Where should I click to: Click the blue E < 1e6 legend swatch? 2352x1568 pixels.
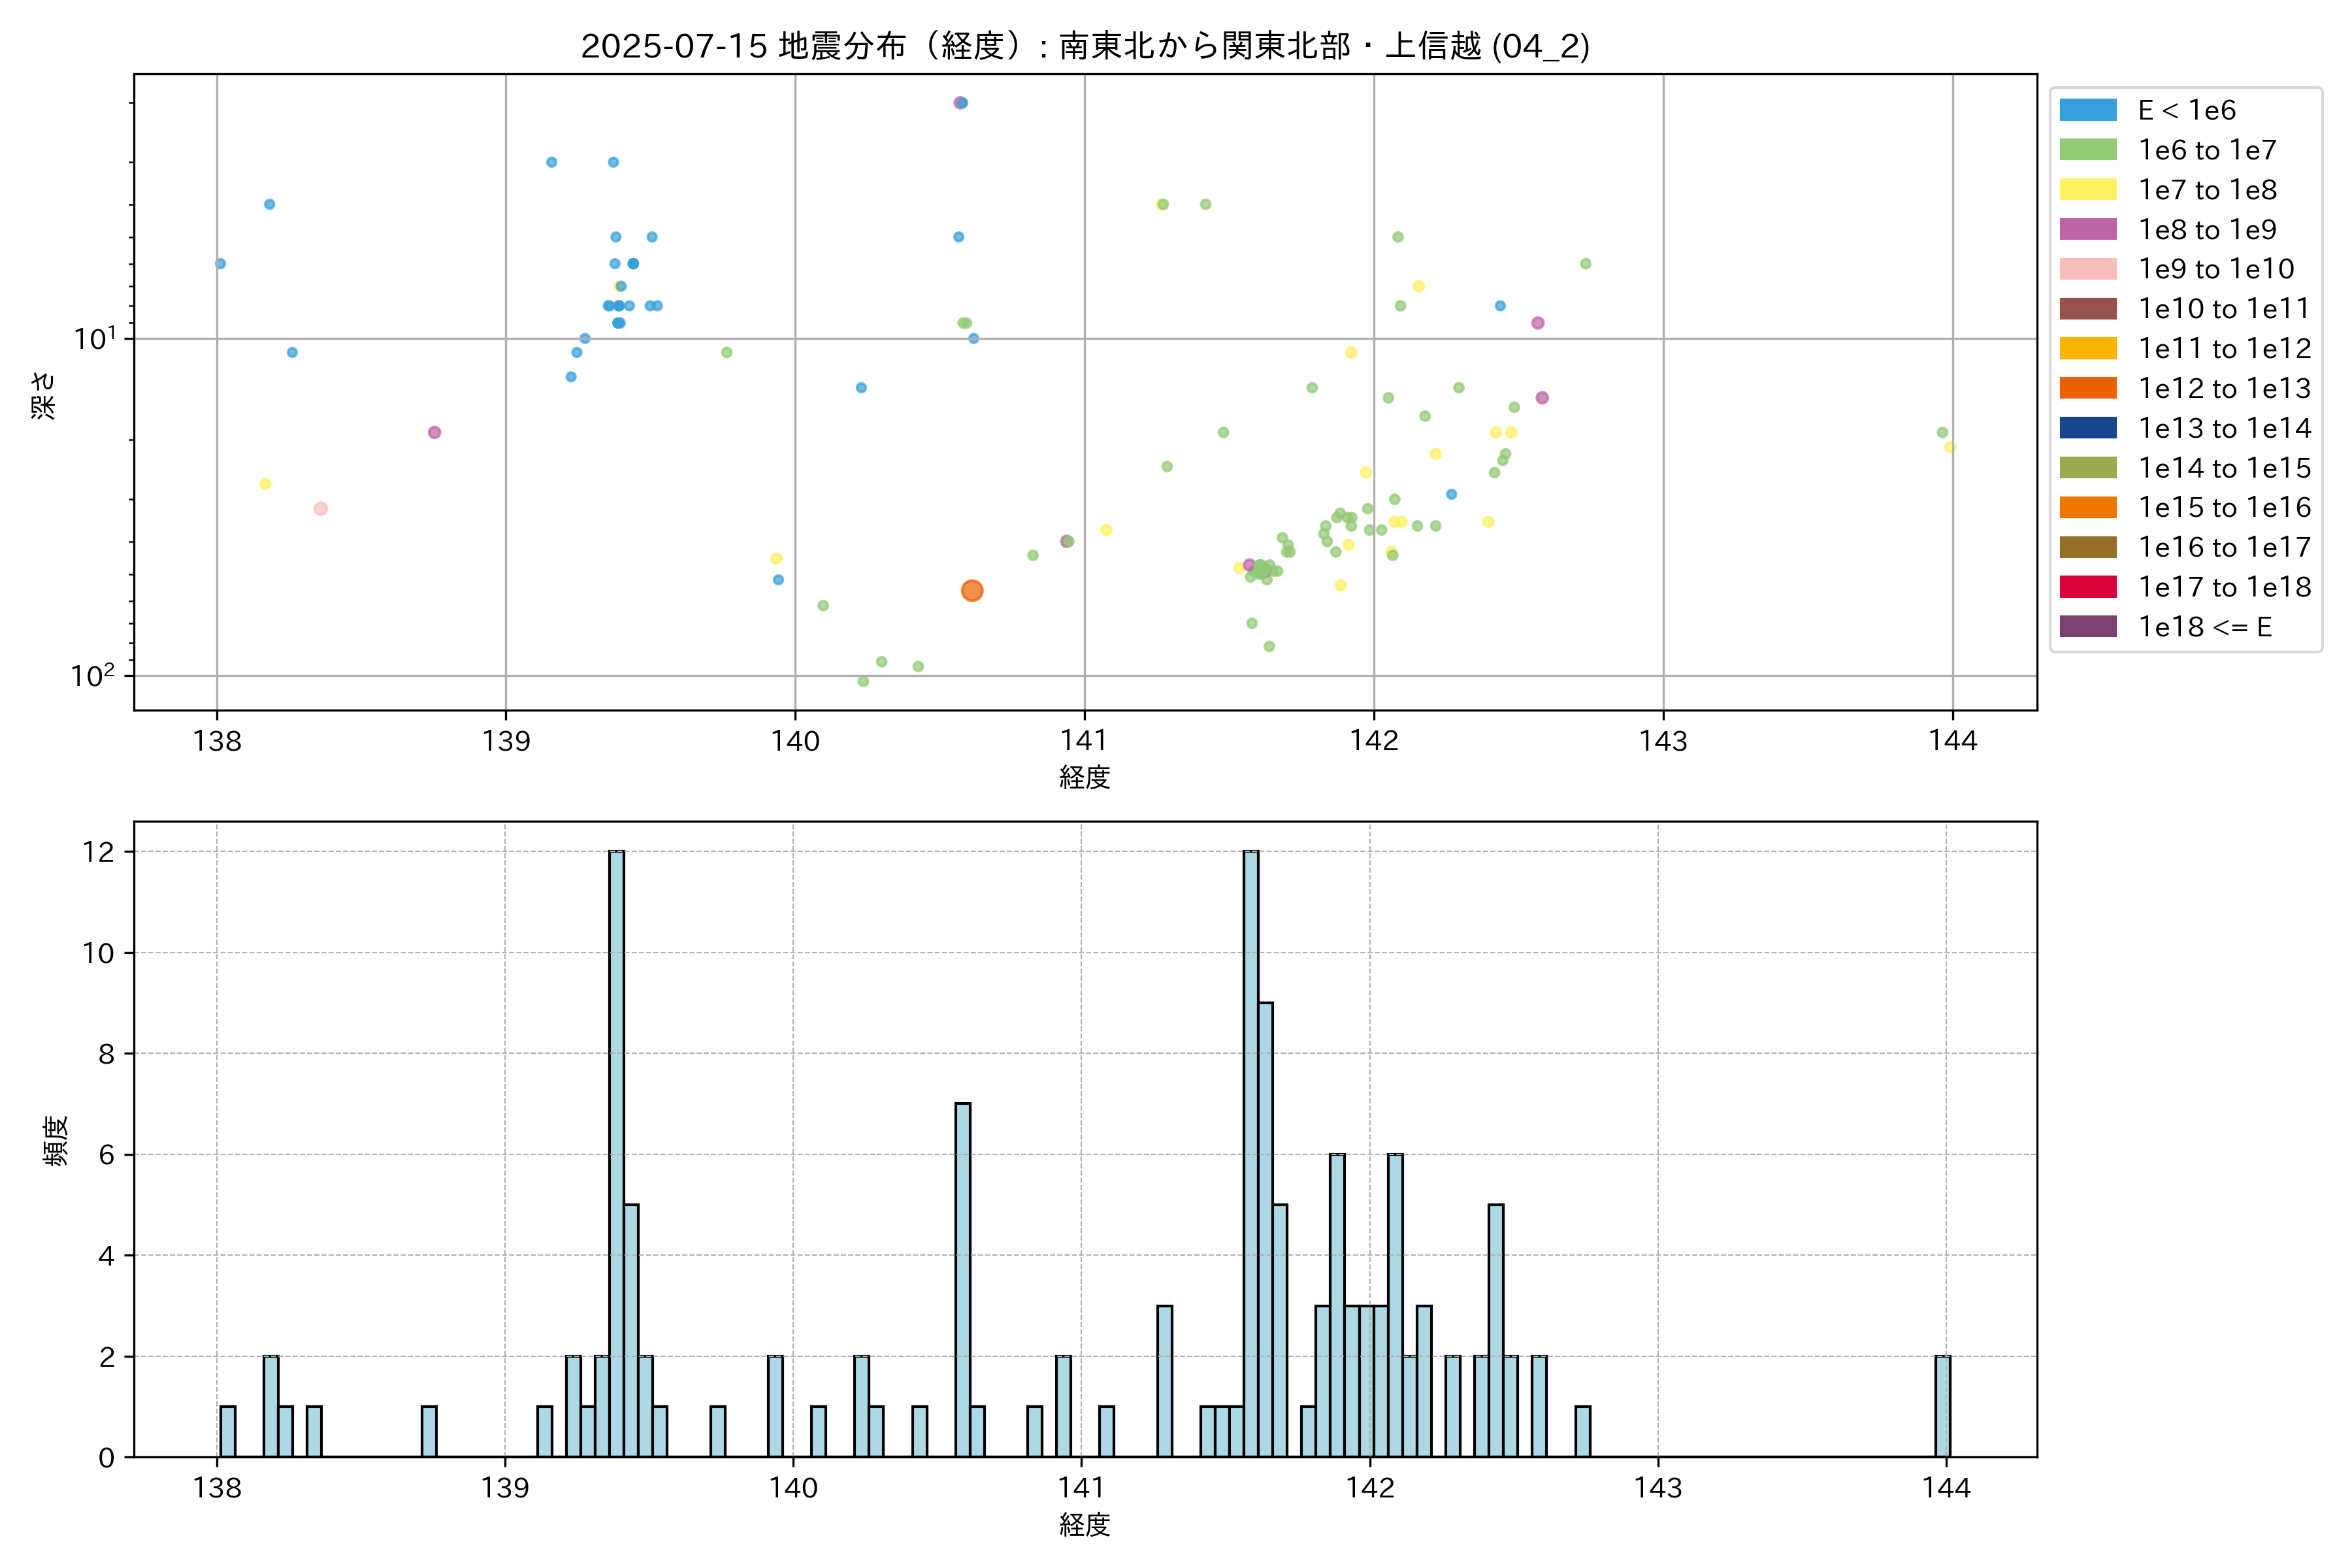[2088, 110]
